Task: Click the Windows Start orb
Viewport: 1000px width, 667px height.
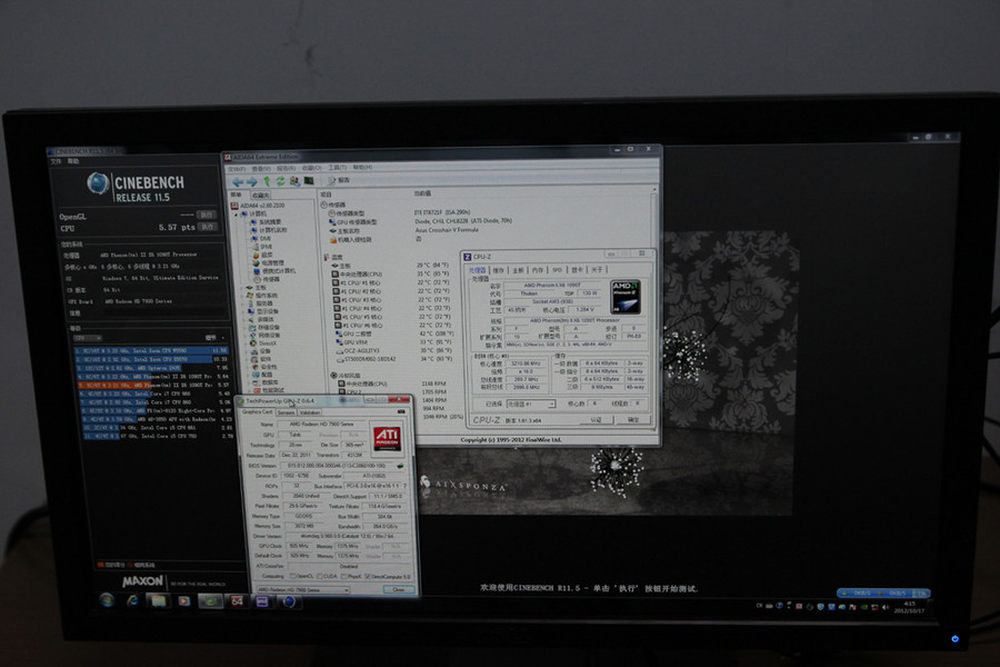Action: (x=107, y=600)
